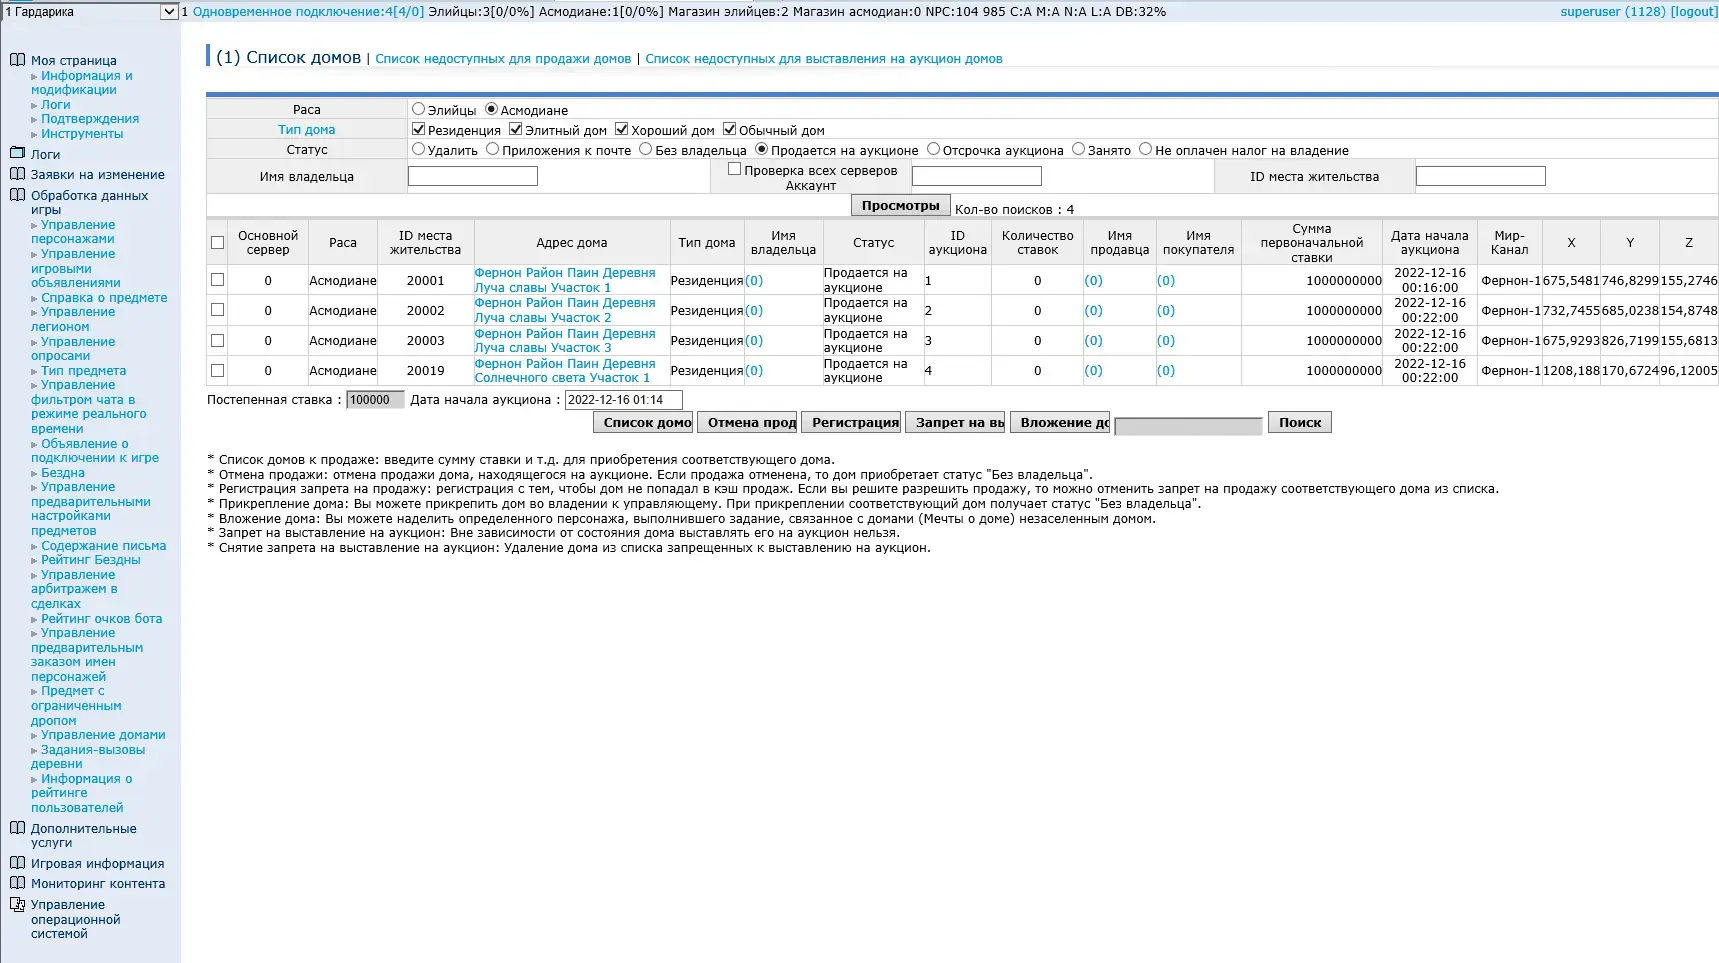
Task: Open Список недоступных для выставления на аукцион link
Action: tap(824, 59)
